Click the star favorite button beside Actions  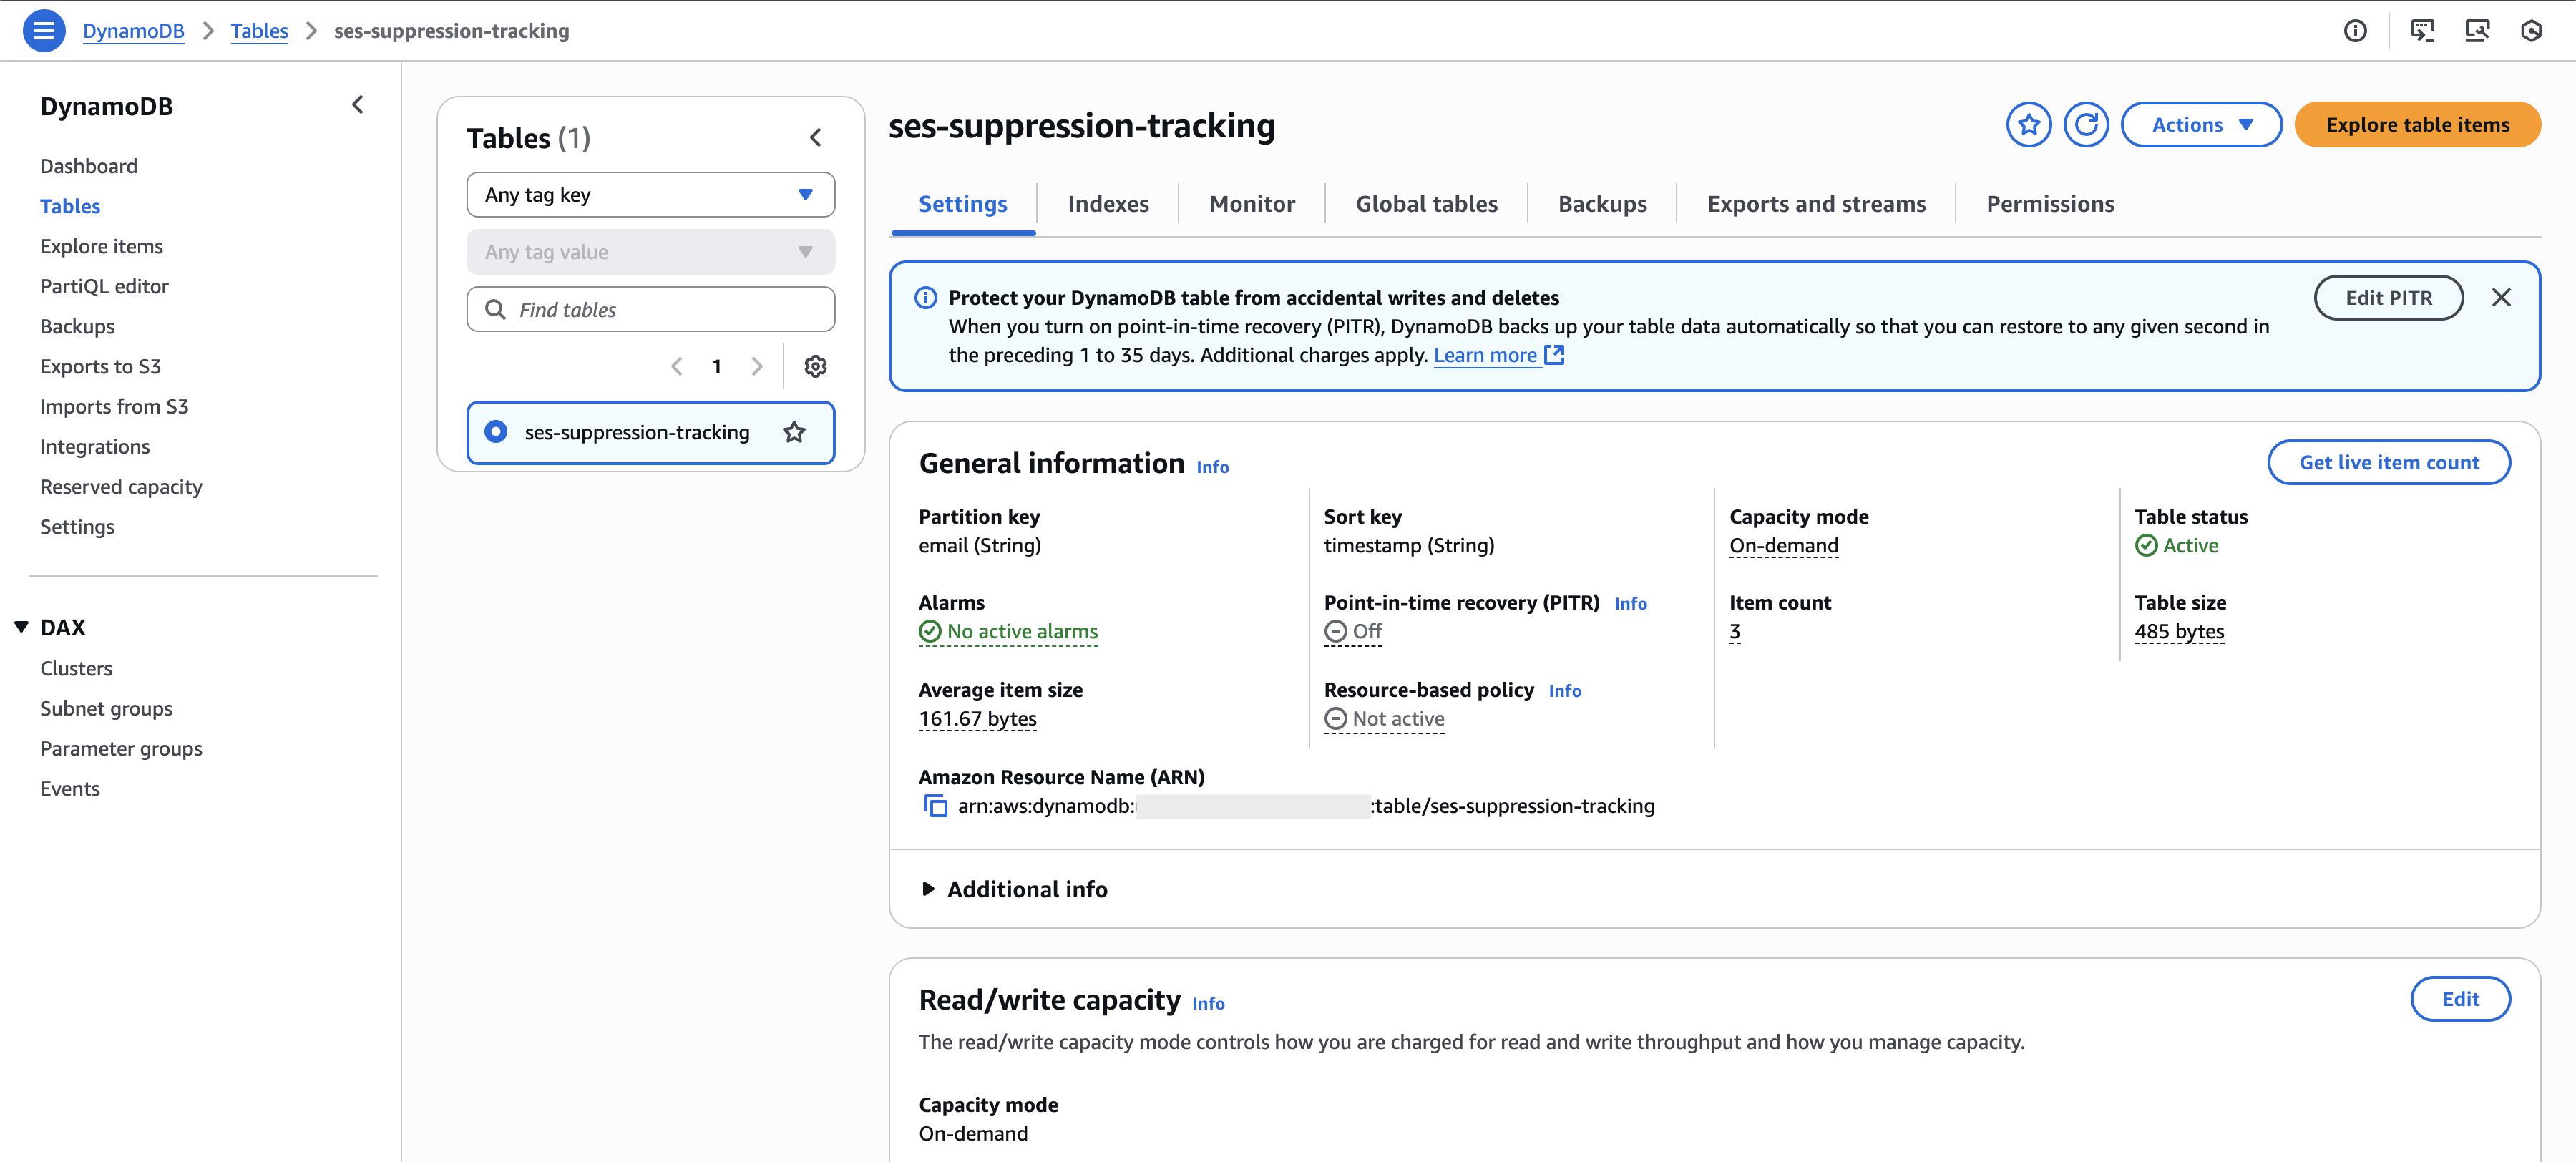point(2029,125)
